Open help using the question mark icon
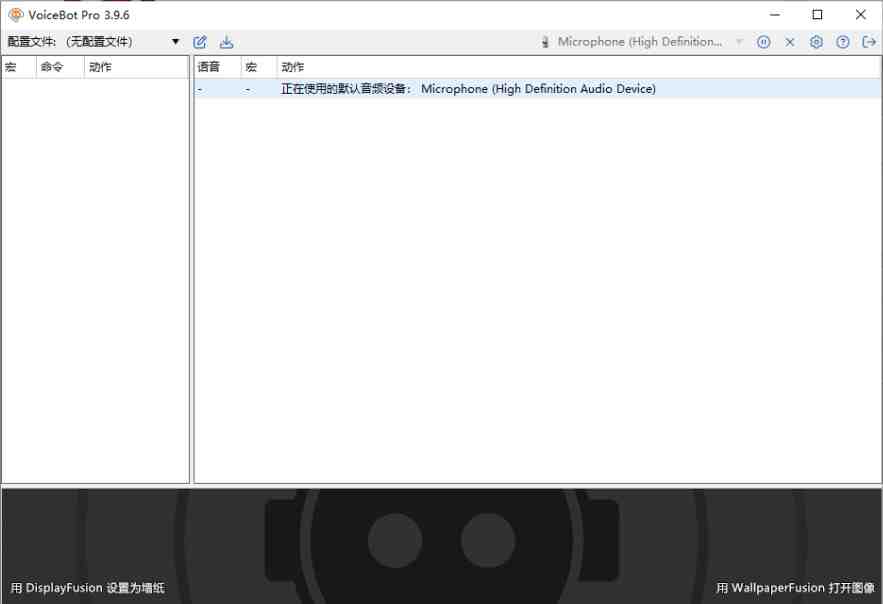Viewport: 883px width, 604px height. [x=840, y=41]
